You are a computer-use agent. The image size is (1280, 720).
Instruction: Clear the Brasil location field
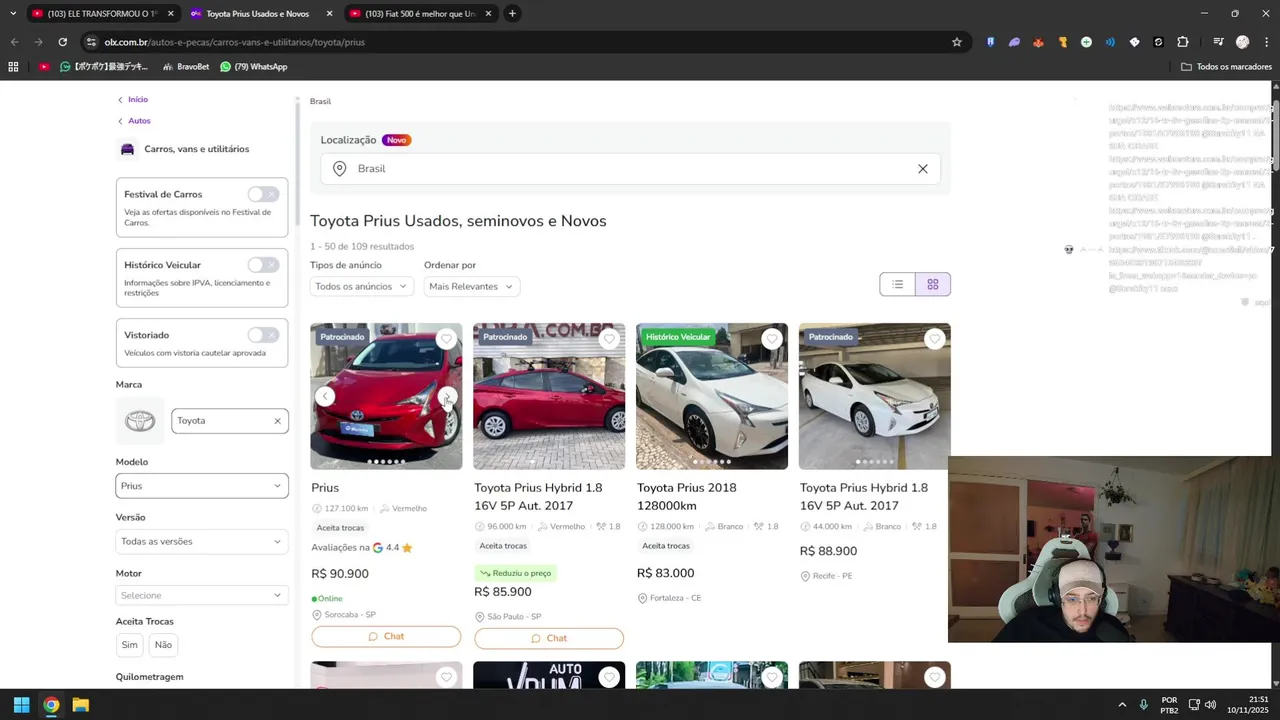[923, 168]
